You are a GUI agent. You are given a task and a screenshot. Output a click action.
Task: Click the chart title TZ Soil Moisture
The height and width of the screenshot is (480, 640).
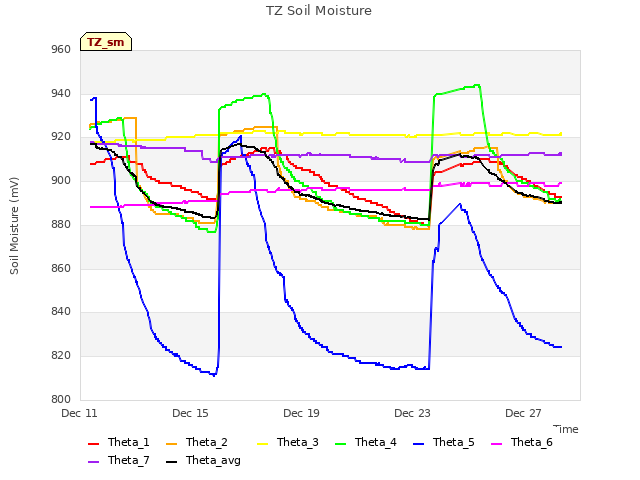(x=319, y=11)
